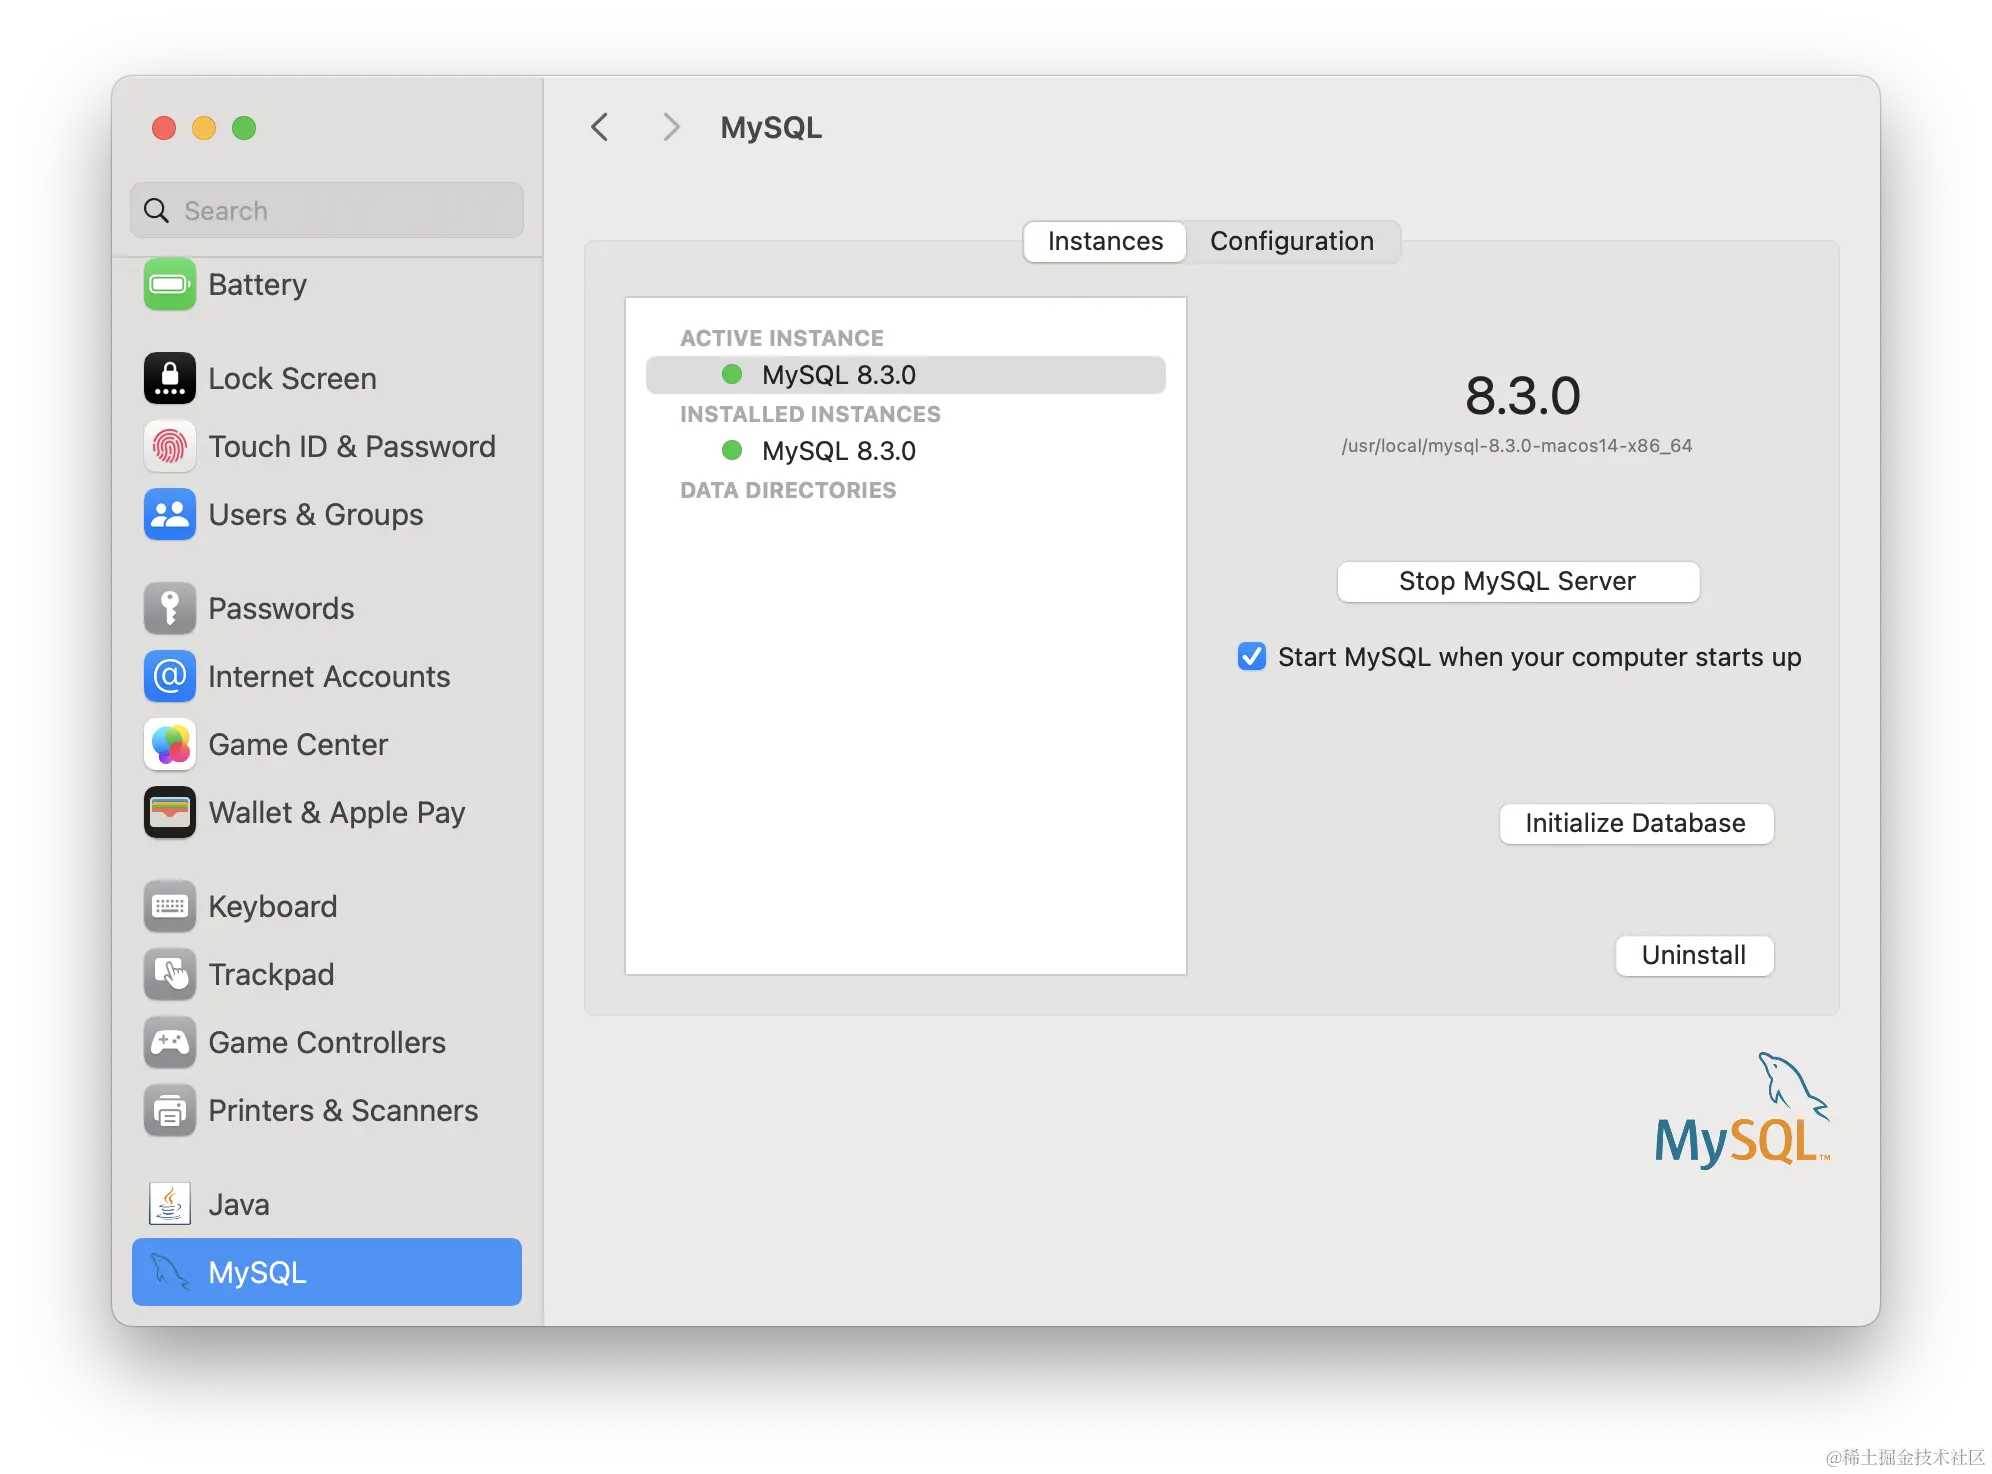Select the Instances tab
The height and width of the screenshot is (1474, 1992).
click(1105, 242)
